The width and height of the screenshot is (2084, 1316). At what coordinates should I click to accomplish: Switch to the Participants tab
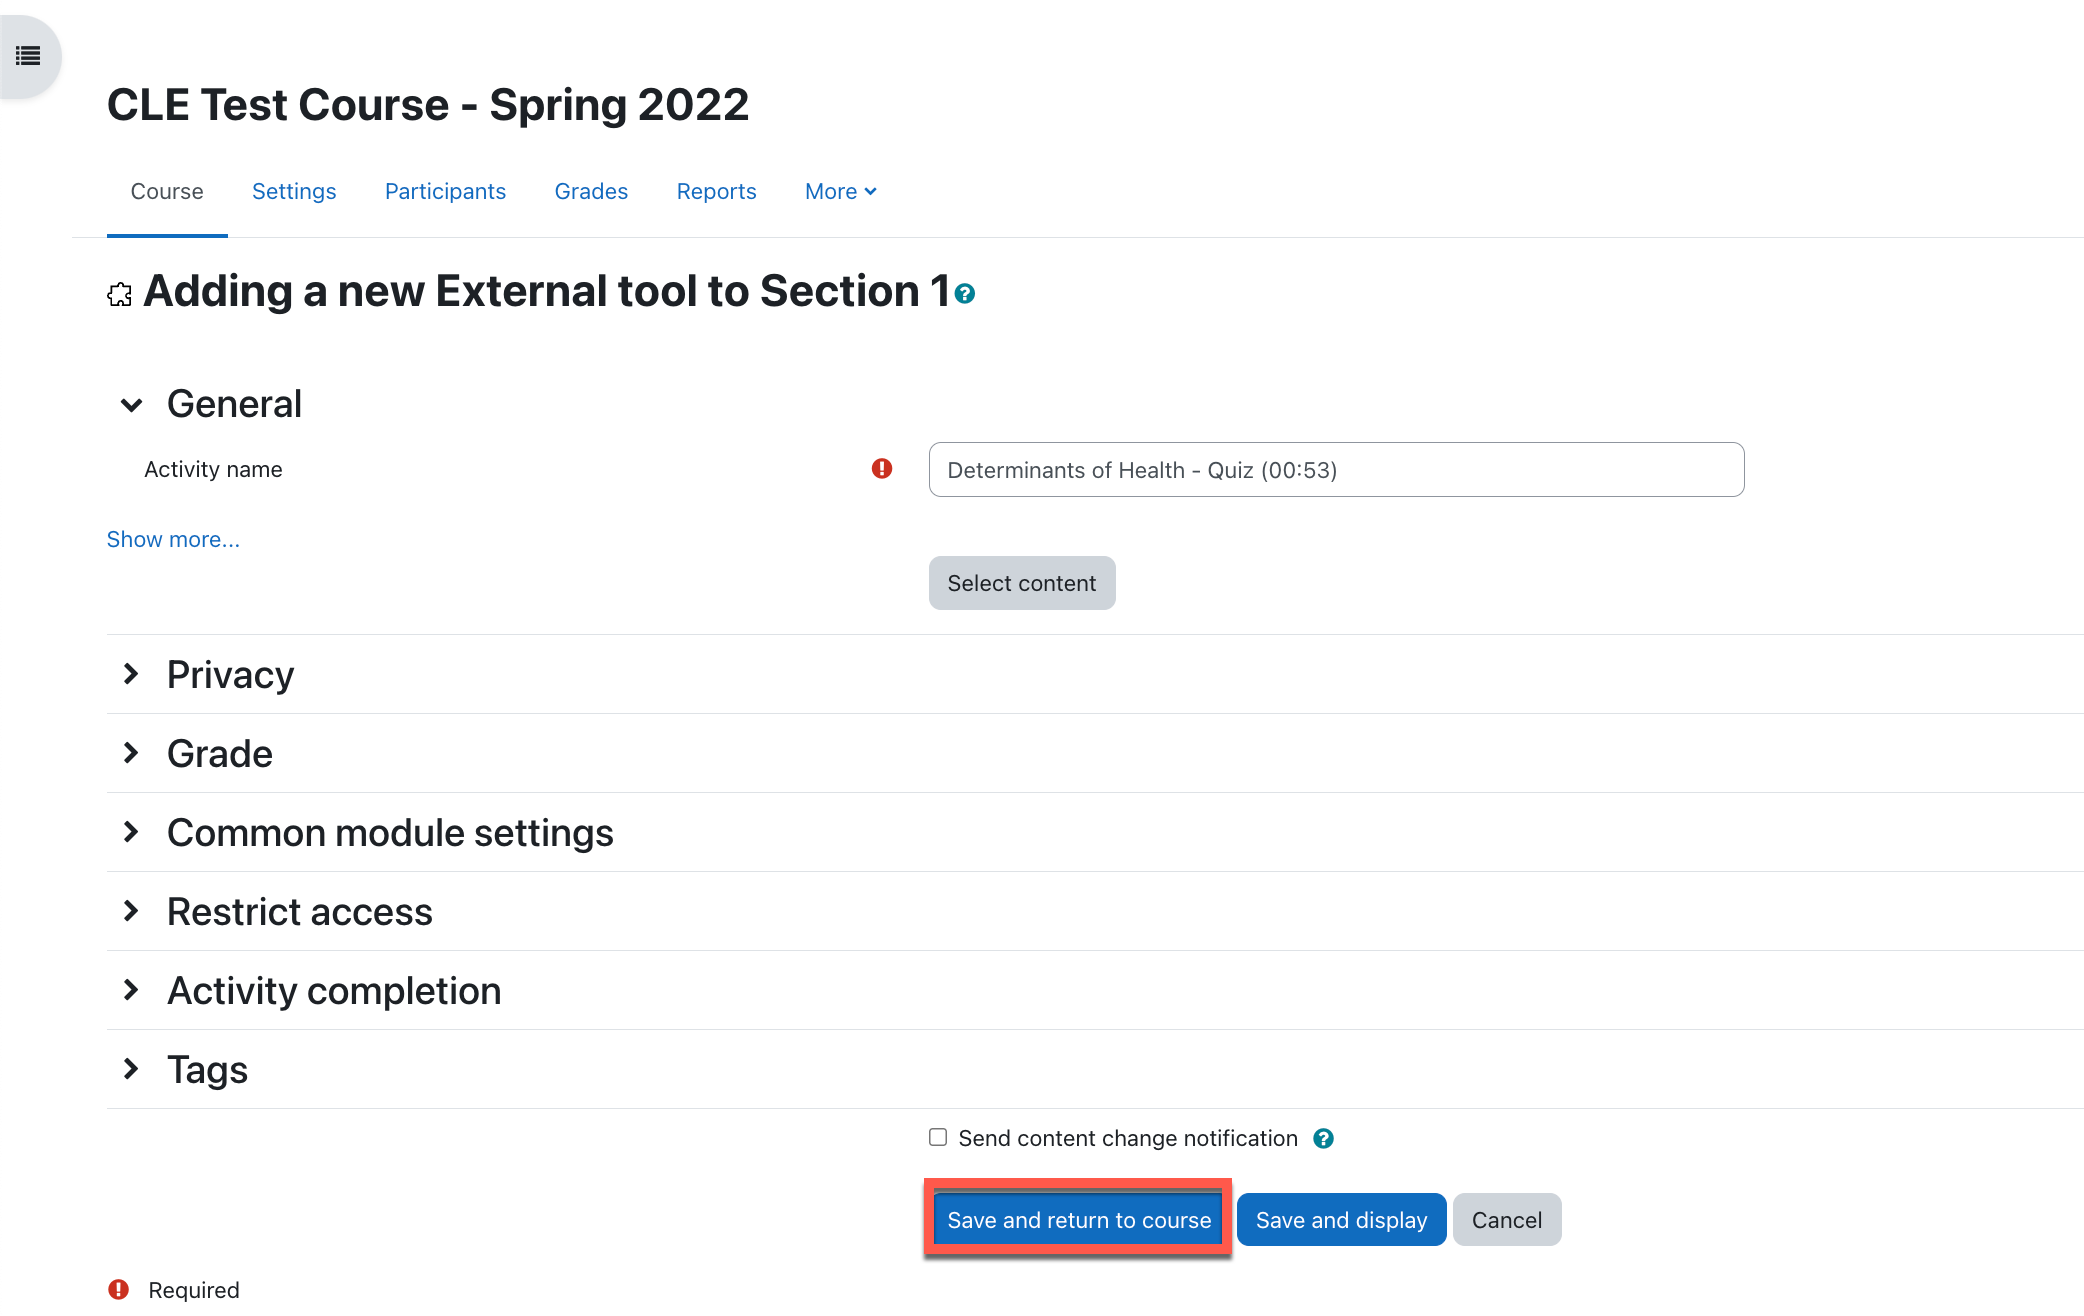pyautogui.click(x=445, y=192)
